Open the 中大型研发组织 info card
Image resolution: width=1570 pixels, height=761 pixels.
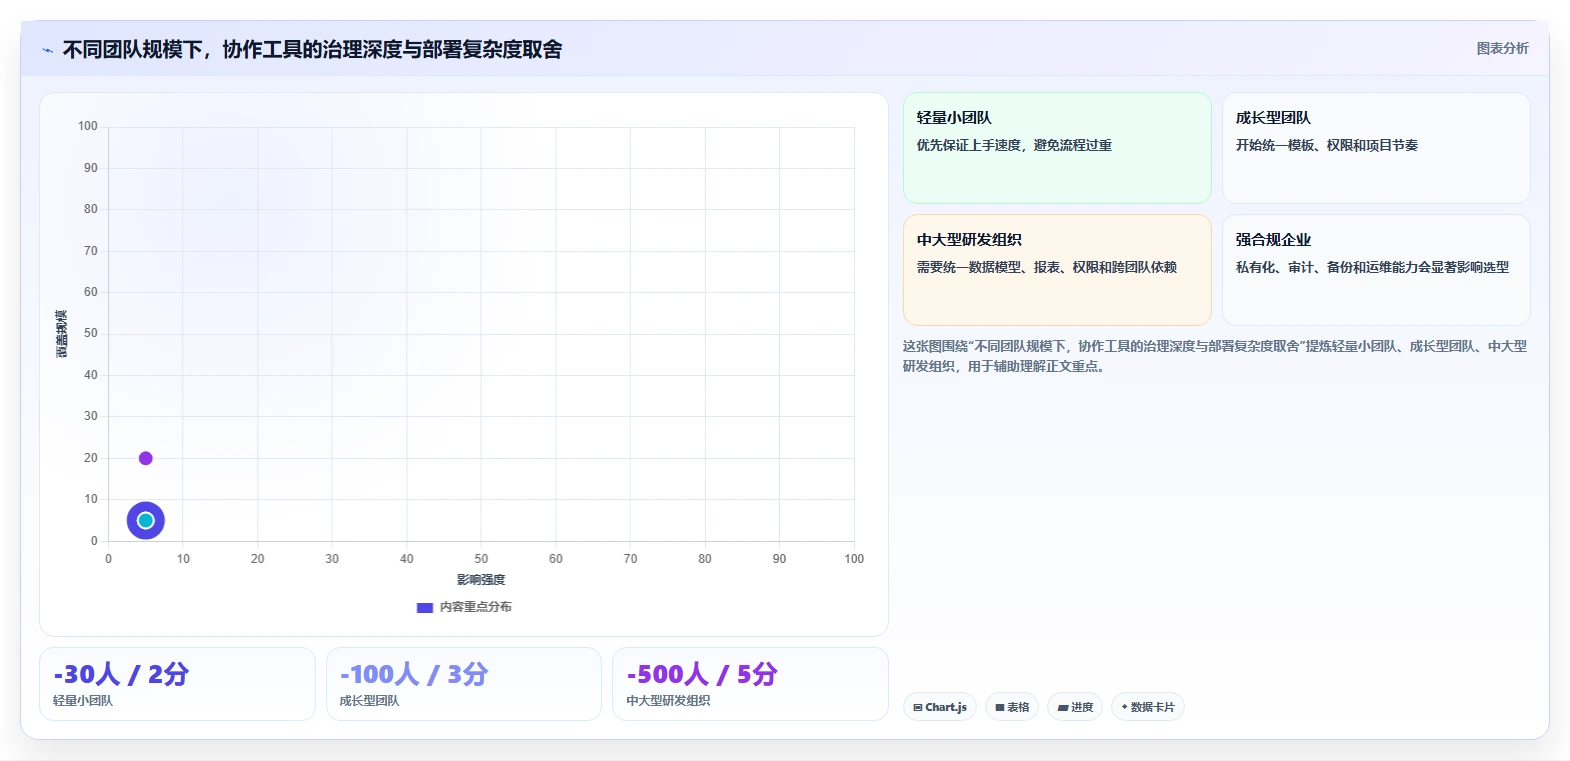(1057, 270)
